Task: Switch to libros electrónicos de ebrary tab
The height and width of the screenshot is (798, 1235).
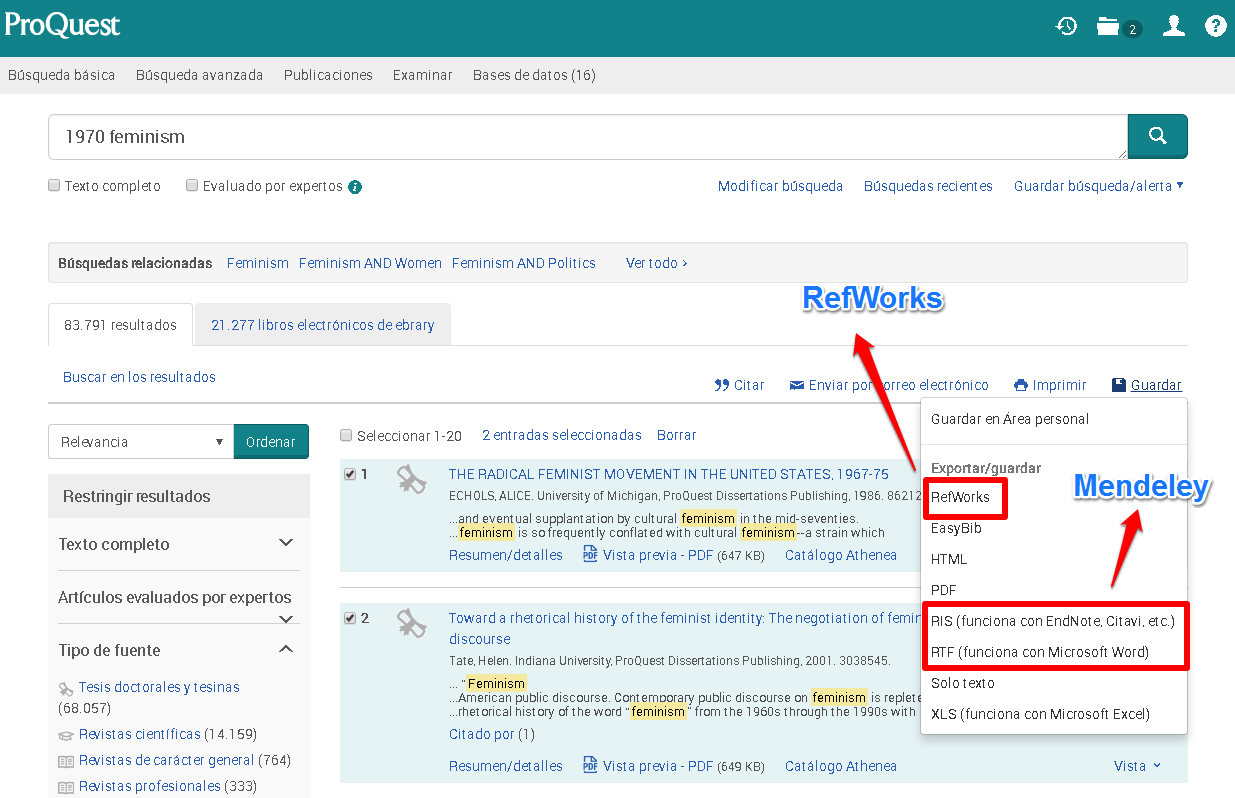Action: (323, 325)
